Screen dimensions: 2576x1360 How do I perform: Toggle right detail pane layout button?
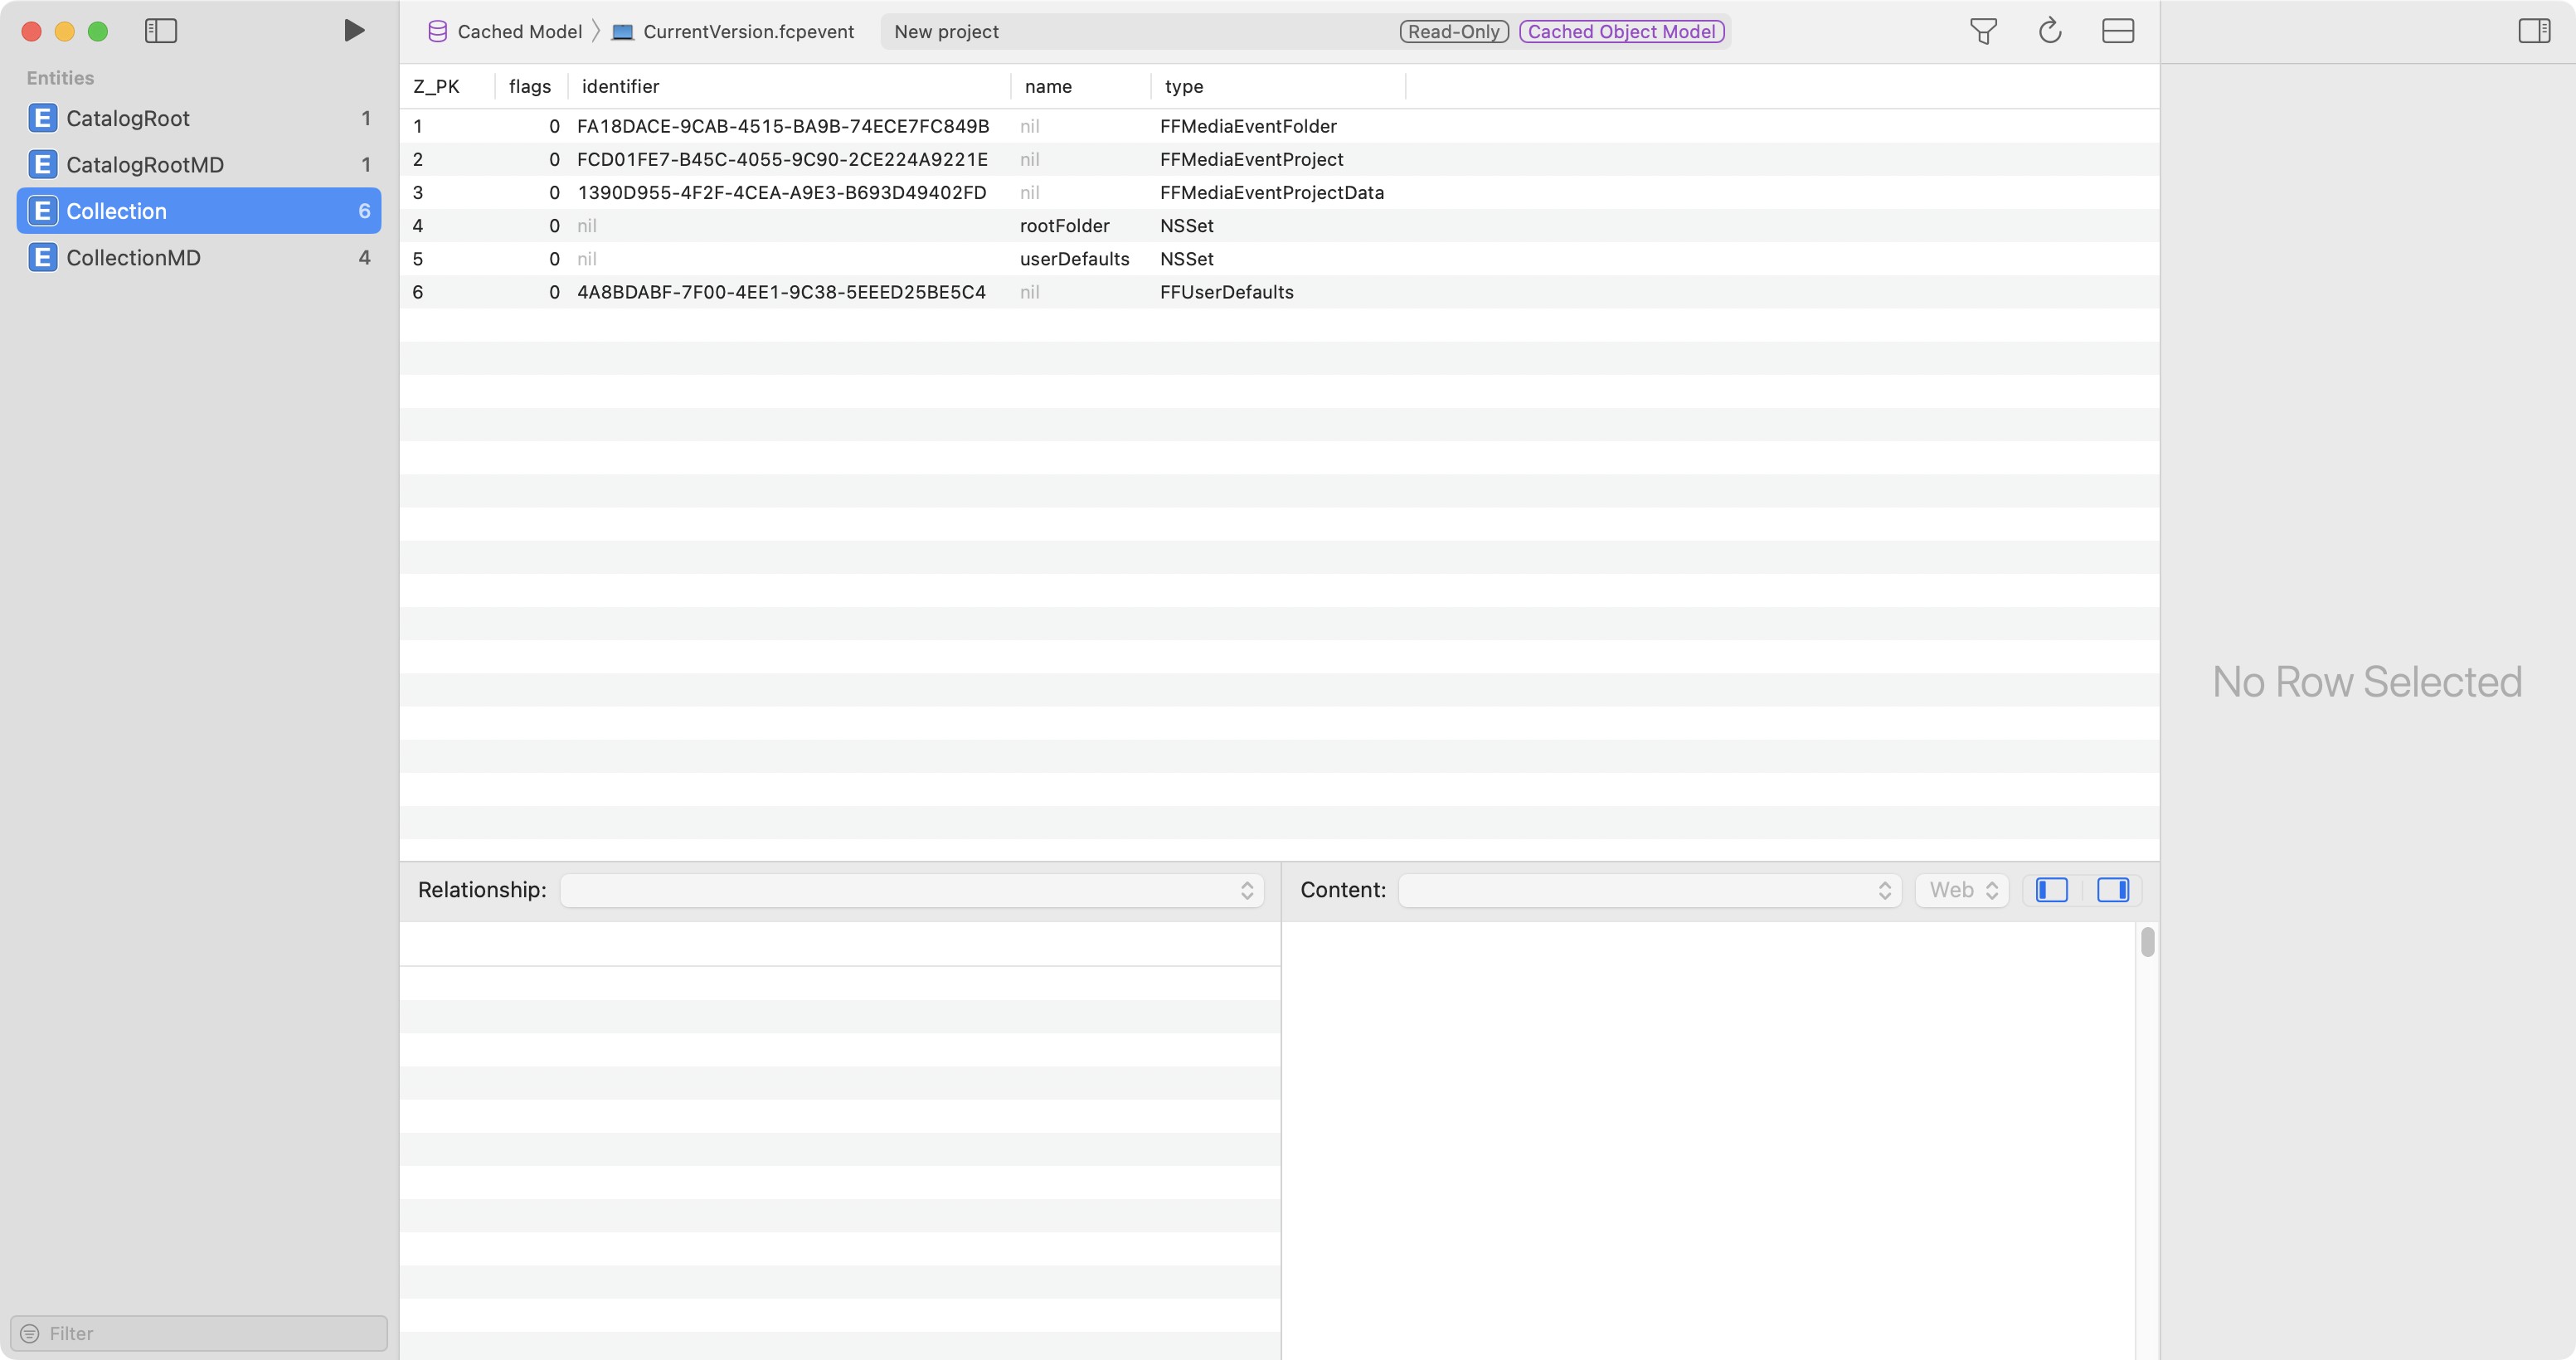[2112, 890]
